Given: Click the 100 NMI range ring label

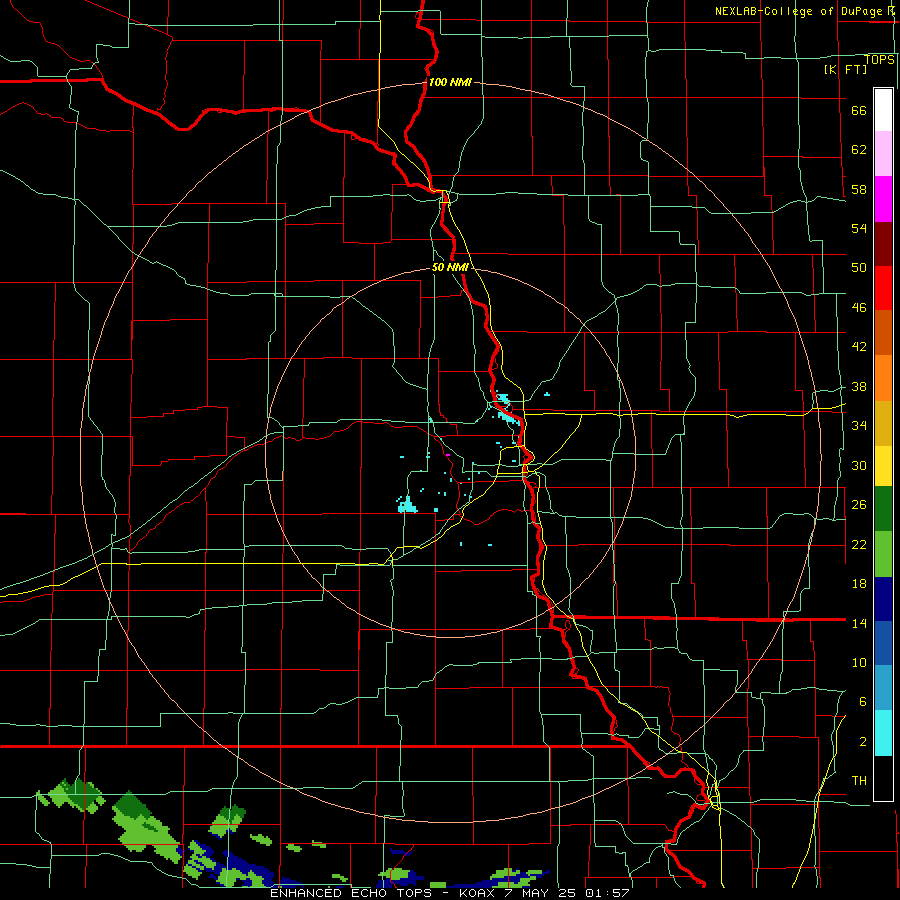Looking at the screenshot, I should point(450,82).
